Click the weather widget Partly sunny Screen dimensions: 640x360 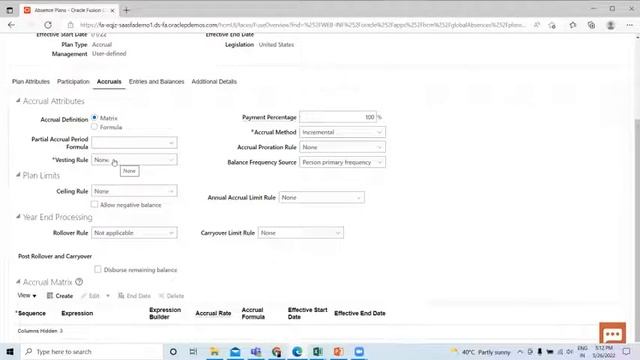[x=481, y=352]
